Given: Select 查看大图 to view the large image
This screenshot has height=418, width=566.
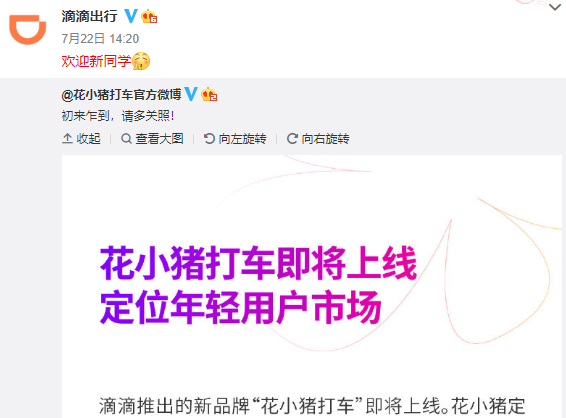Looking at the screenshot, I should [x=152, y=139].
